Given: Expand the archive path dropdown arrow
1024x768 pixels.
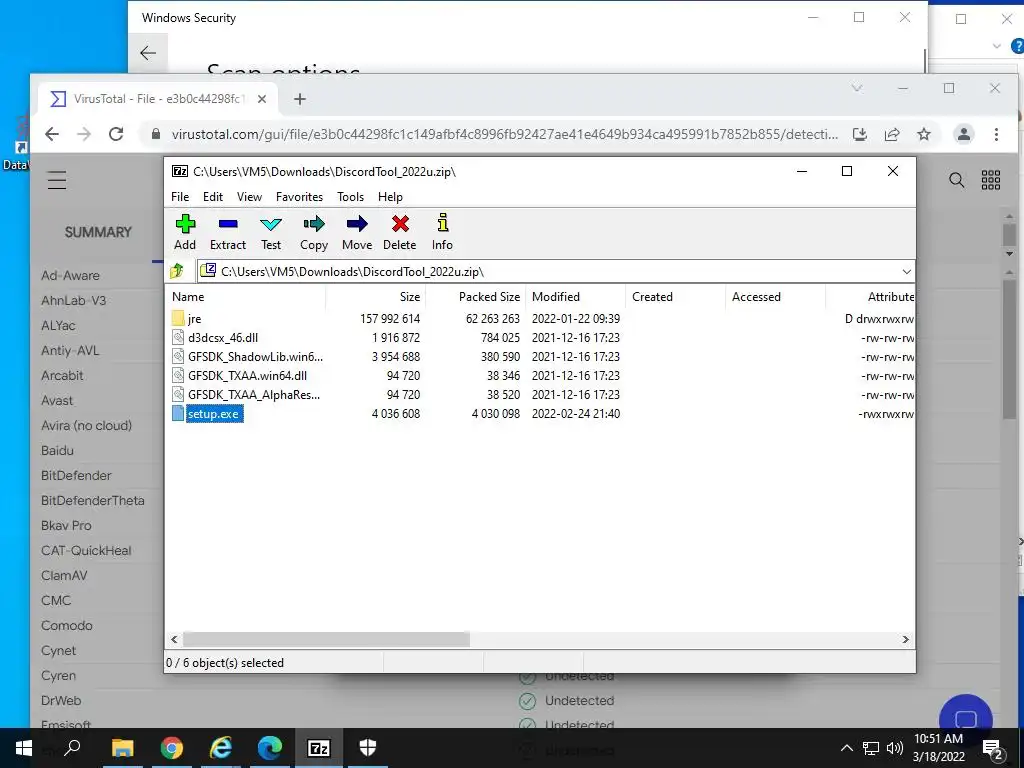Looking at the screenshot, I should tap(906, 272).
